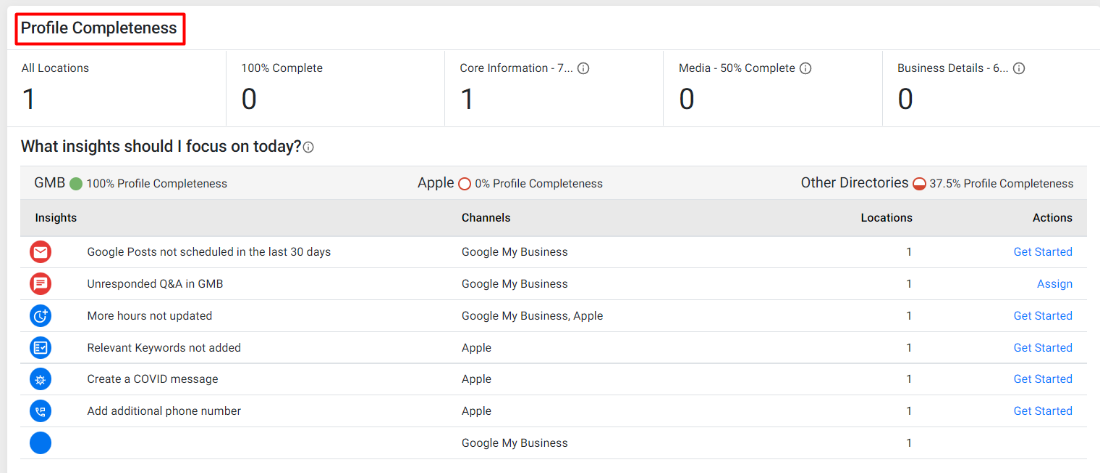Get Started on Create a COVID message
Screen dimensions: 1100x473
coord(1042,379)
